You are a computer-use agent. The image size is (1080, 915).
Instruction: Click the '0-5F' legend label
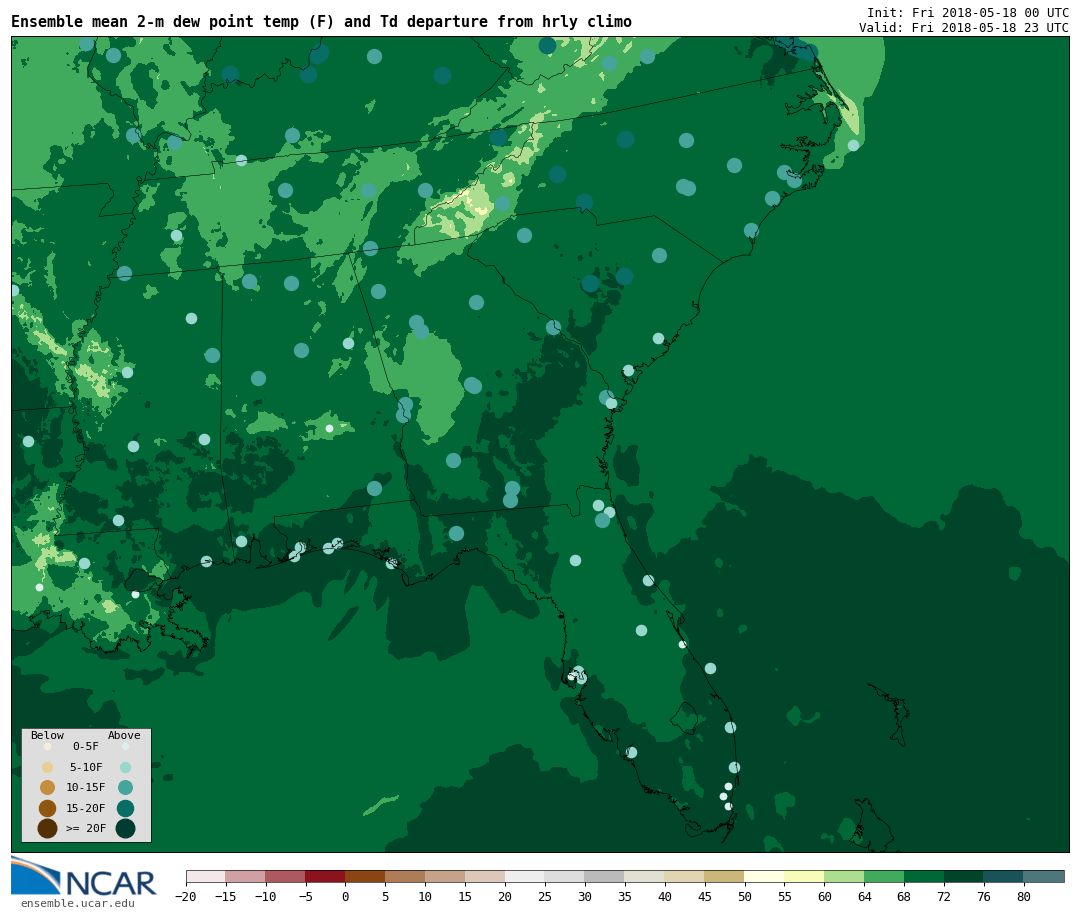[86, 746]
